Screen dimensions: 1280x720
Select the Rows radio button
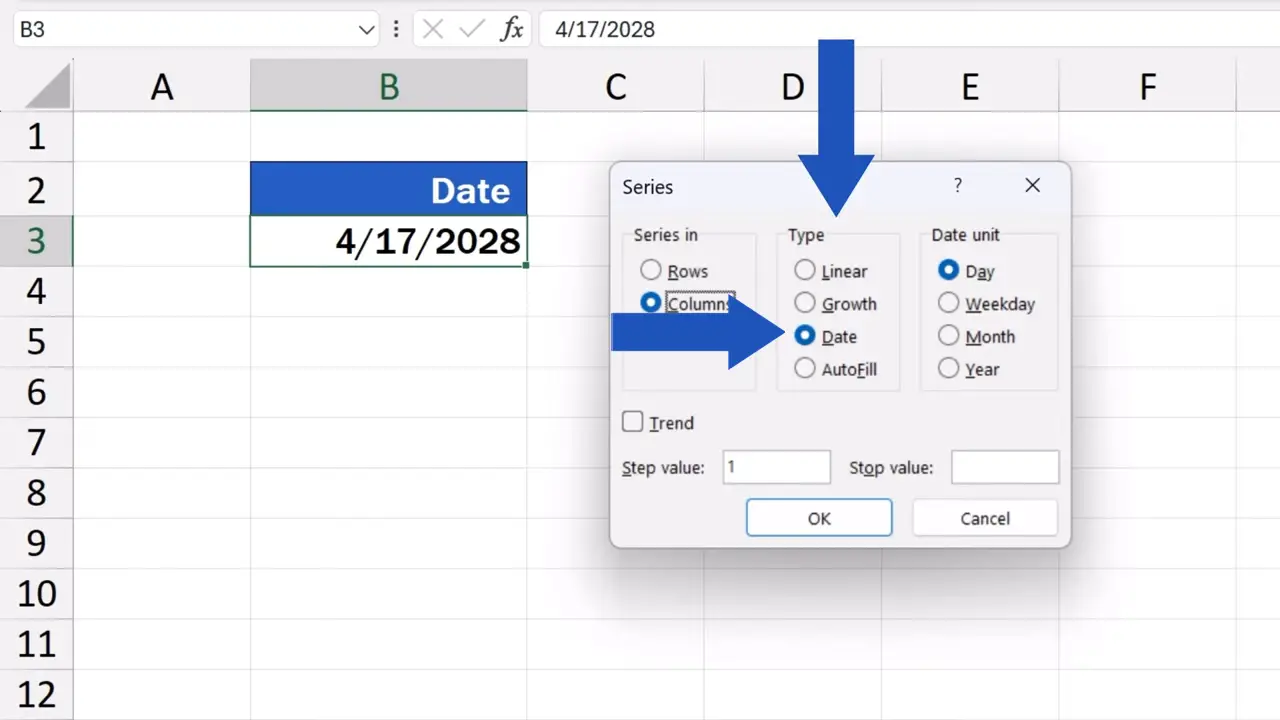[x=651, y=270]
